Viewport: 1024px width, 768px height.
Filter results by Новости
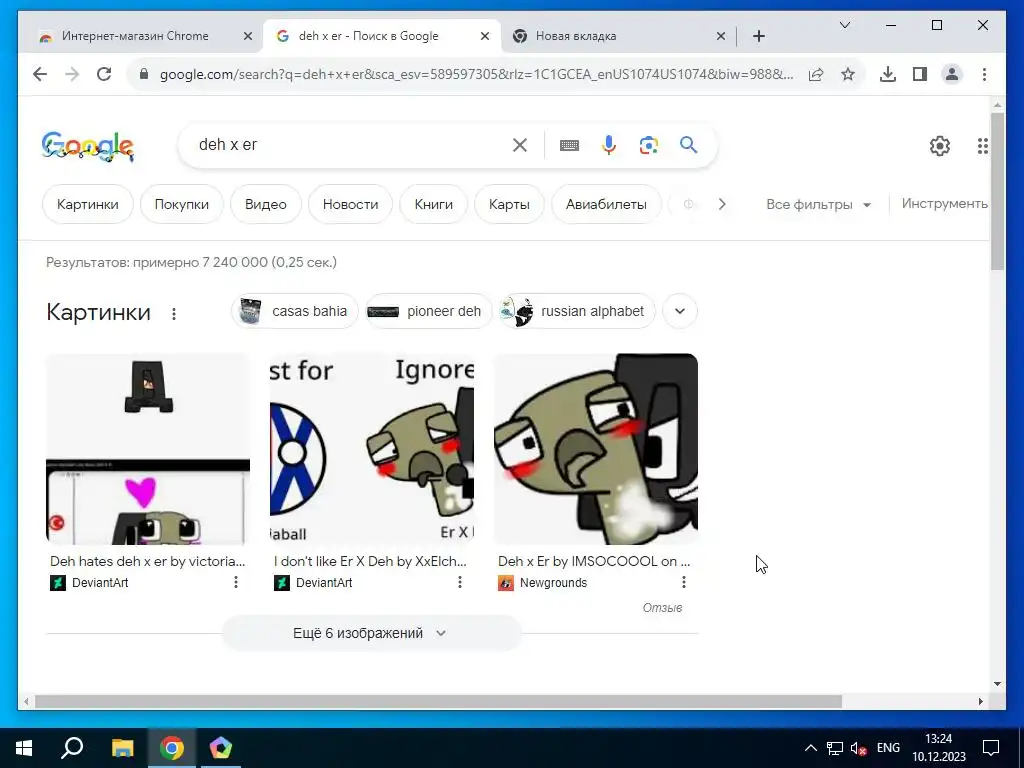point(350,204)
